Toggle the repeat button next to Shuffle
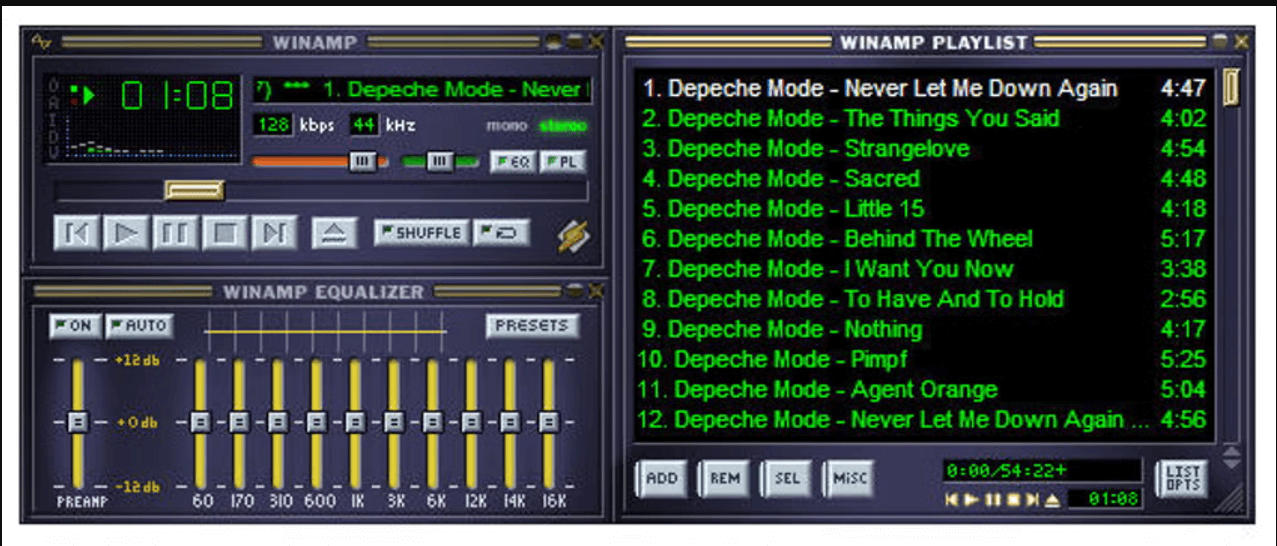Screen dimensions: 1277x546 coord(501,233)
